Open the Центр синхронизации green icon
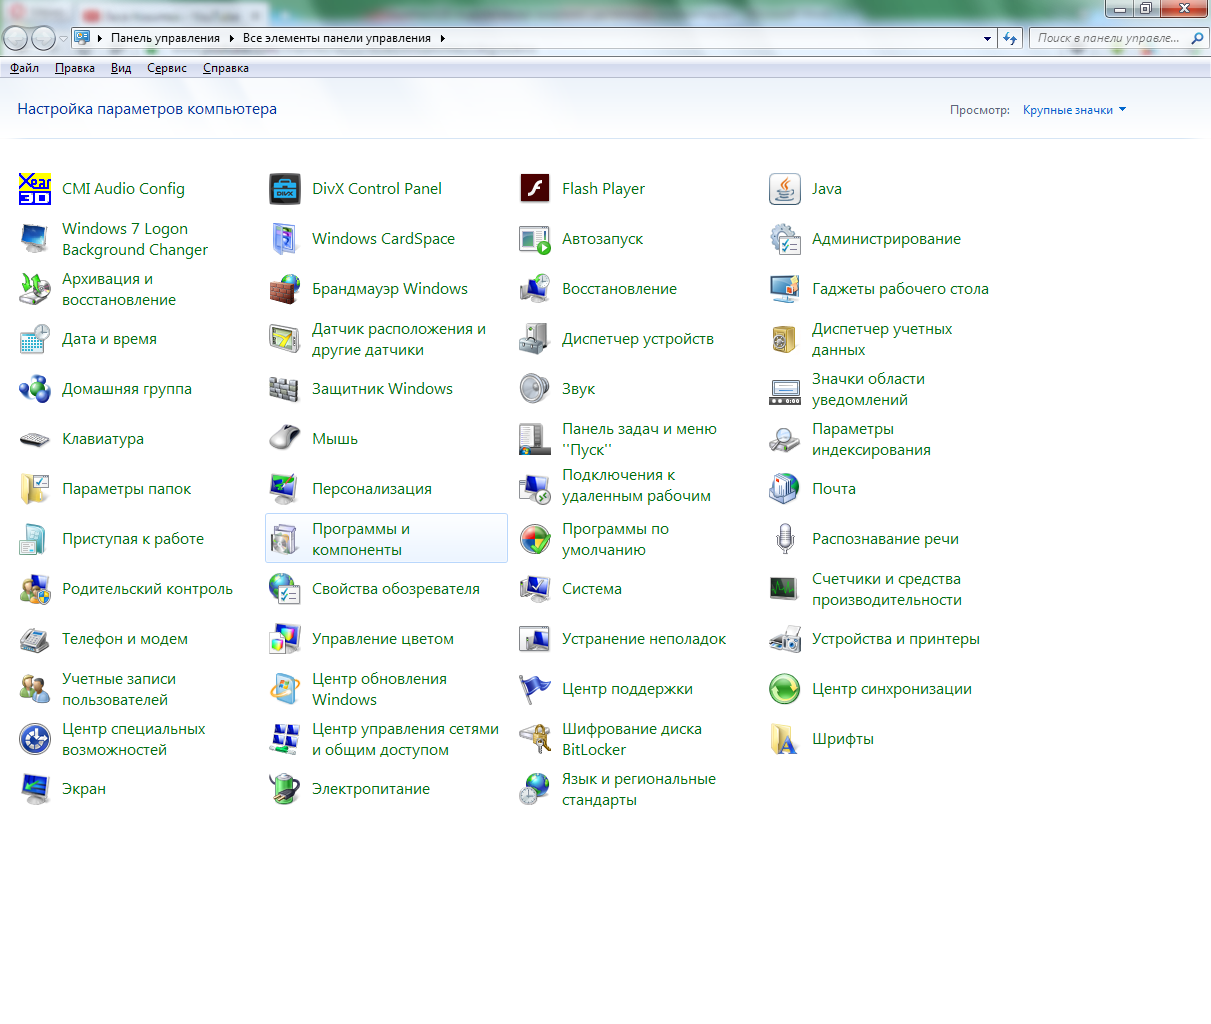This screenshot has width=1211, height=1024. (785, 689)
